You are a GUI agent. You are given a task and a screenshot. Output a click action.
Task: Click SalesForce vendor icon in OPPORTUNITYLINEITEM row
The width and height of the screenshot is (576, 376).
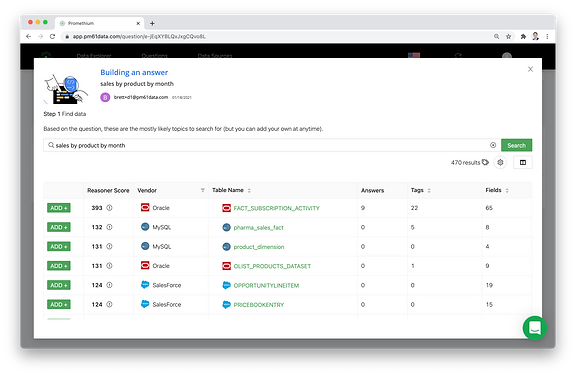(x=145, y=285)
